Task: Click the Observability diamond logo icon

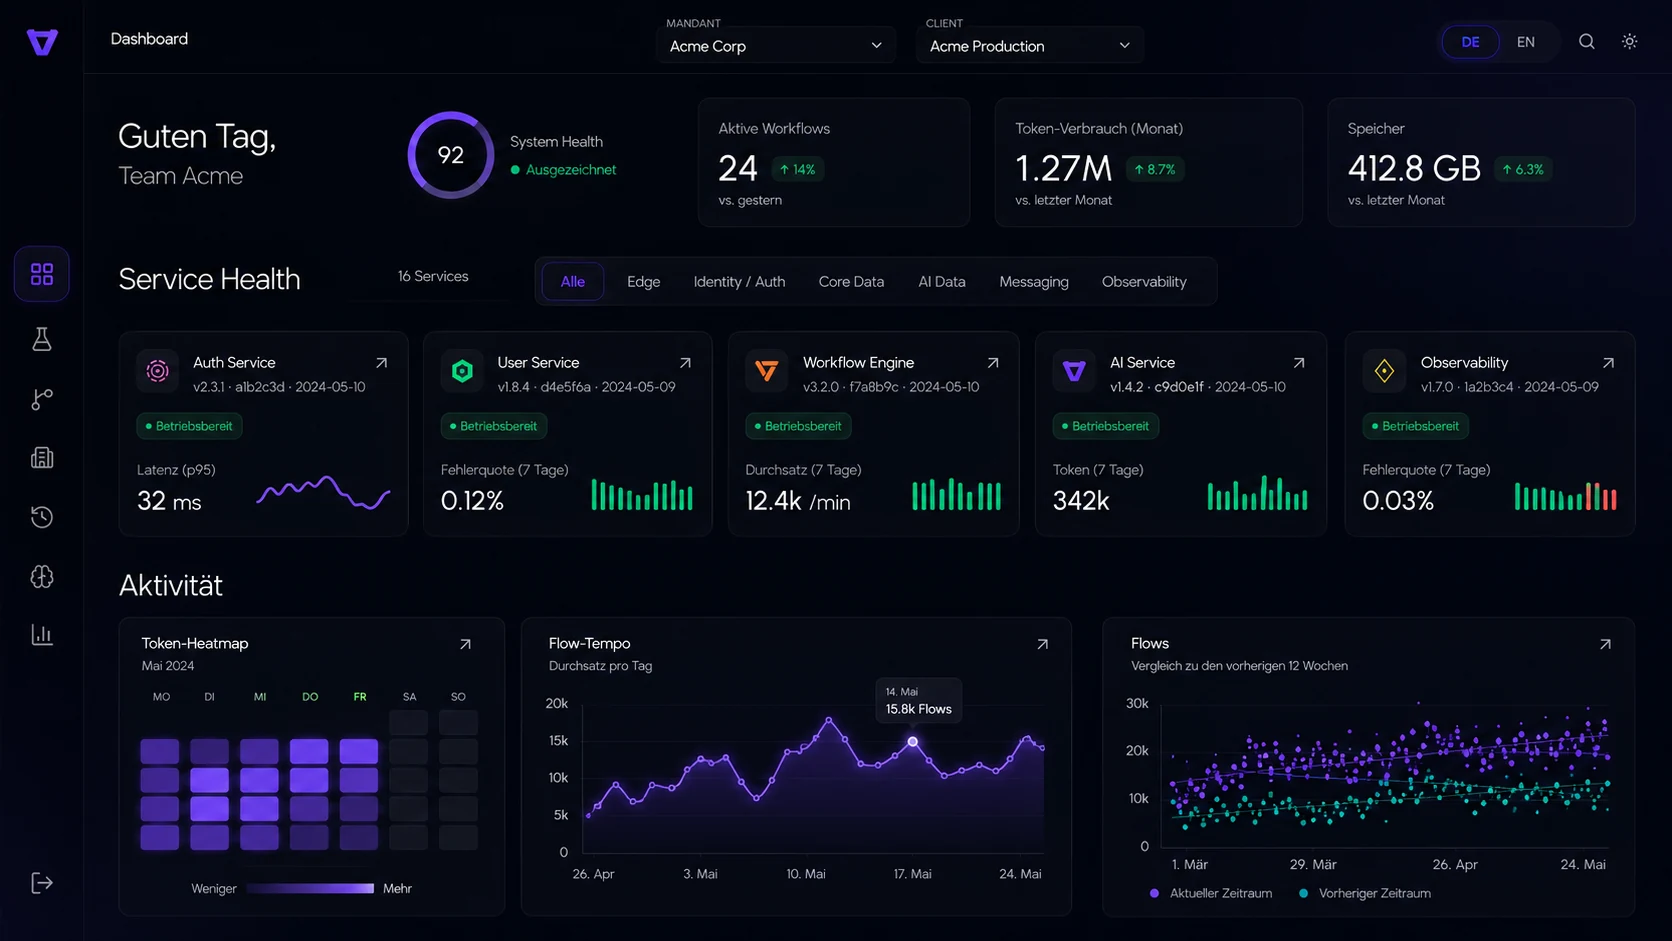Action: [x=1384, y=371]
